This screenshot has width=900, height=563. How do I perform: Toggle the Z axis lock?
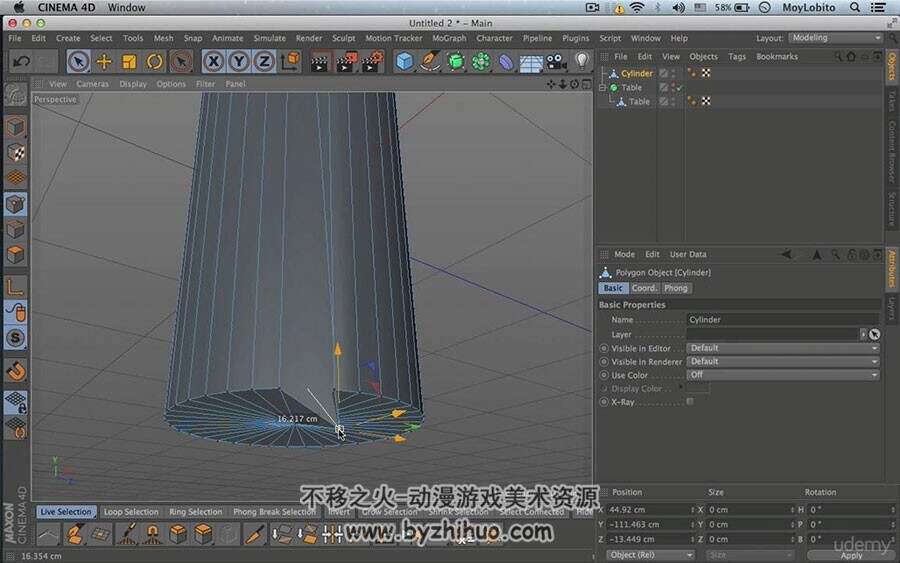point(264,61)
